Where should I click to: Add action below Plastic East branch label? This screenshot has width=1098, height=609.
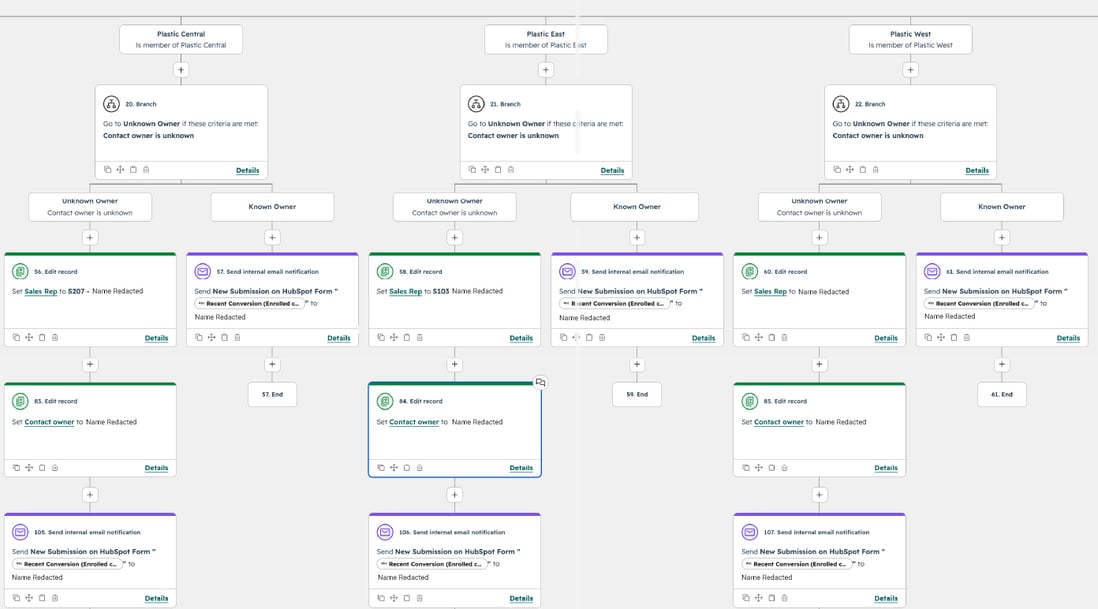[545, 70]
